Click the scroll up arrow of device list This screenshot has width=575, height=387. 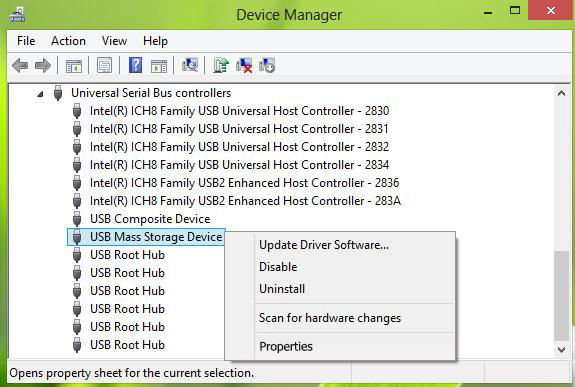pos(561,93)
